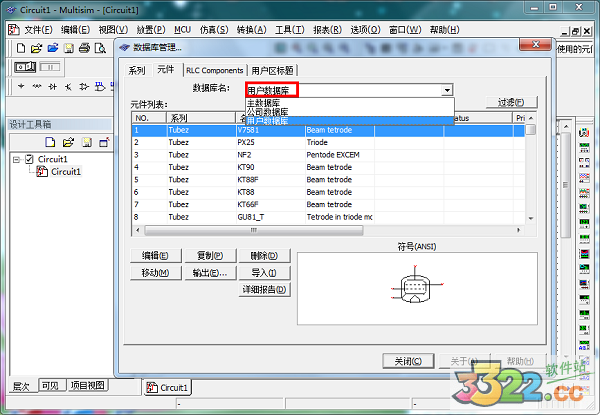Click the 过滤(F) button
Viewport: 600px width, 415px height.
click(511, 102)
